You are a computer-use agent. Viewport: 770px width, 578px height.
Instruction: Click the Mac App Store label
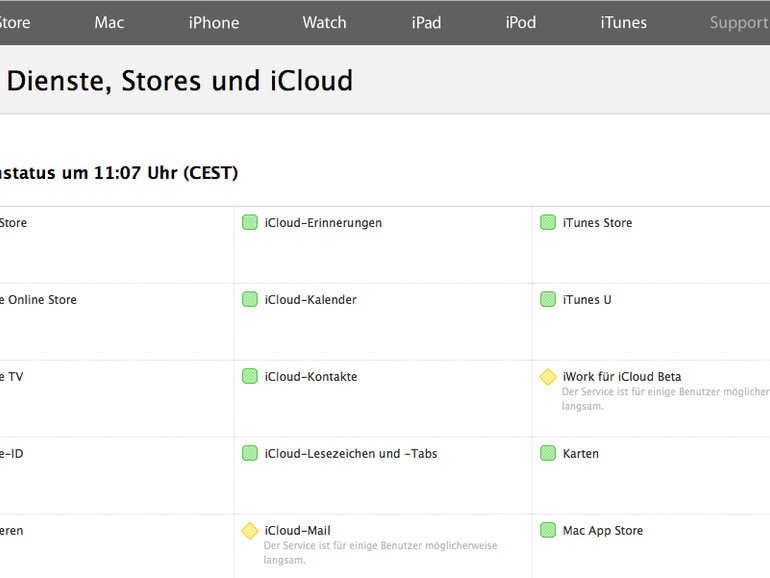pos(603,530)
